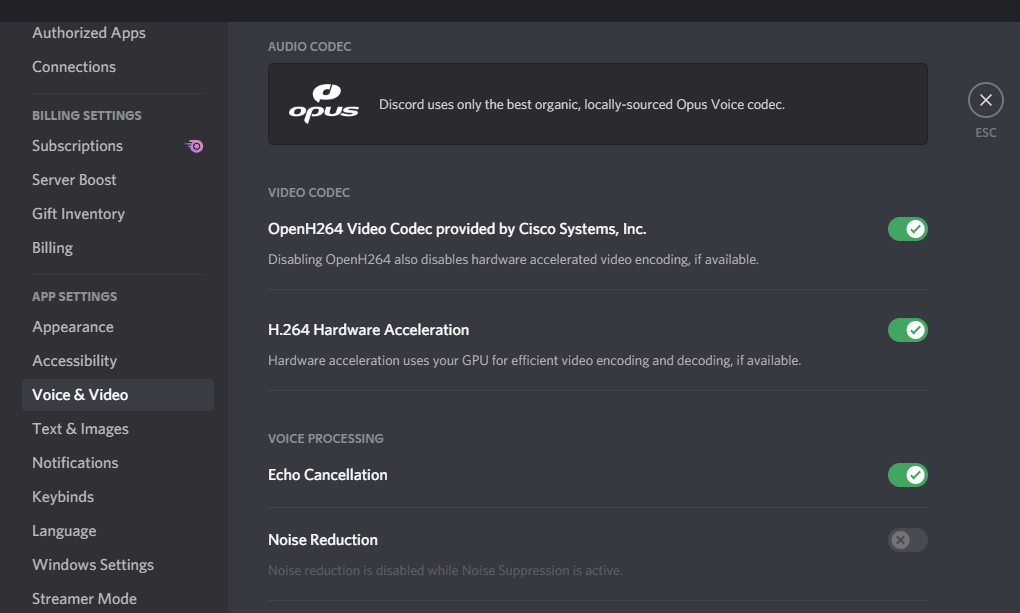The height and width of the screenshot is (613, 1020).
Task: Turn off H.264 Hardware Acceleration
Action: pos(907,330)
